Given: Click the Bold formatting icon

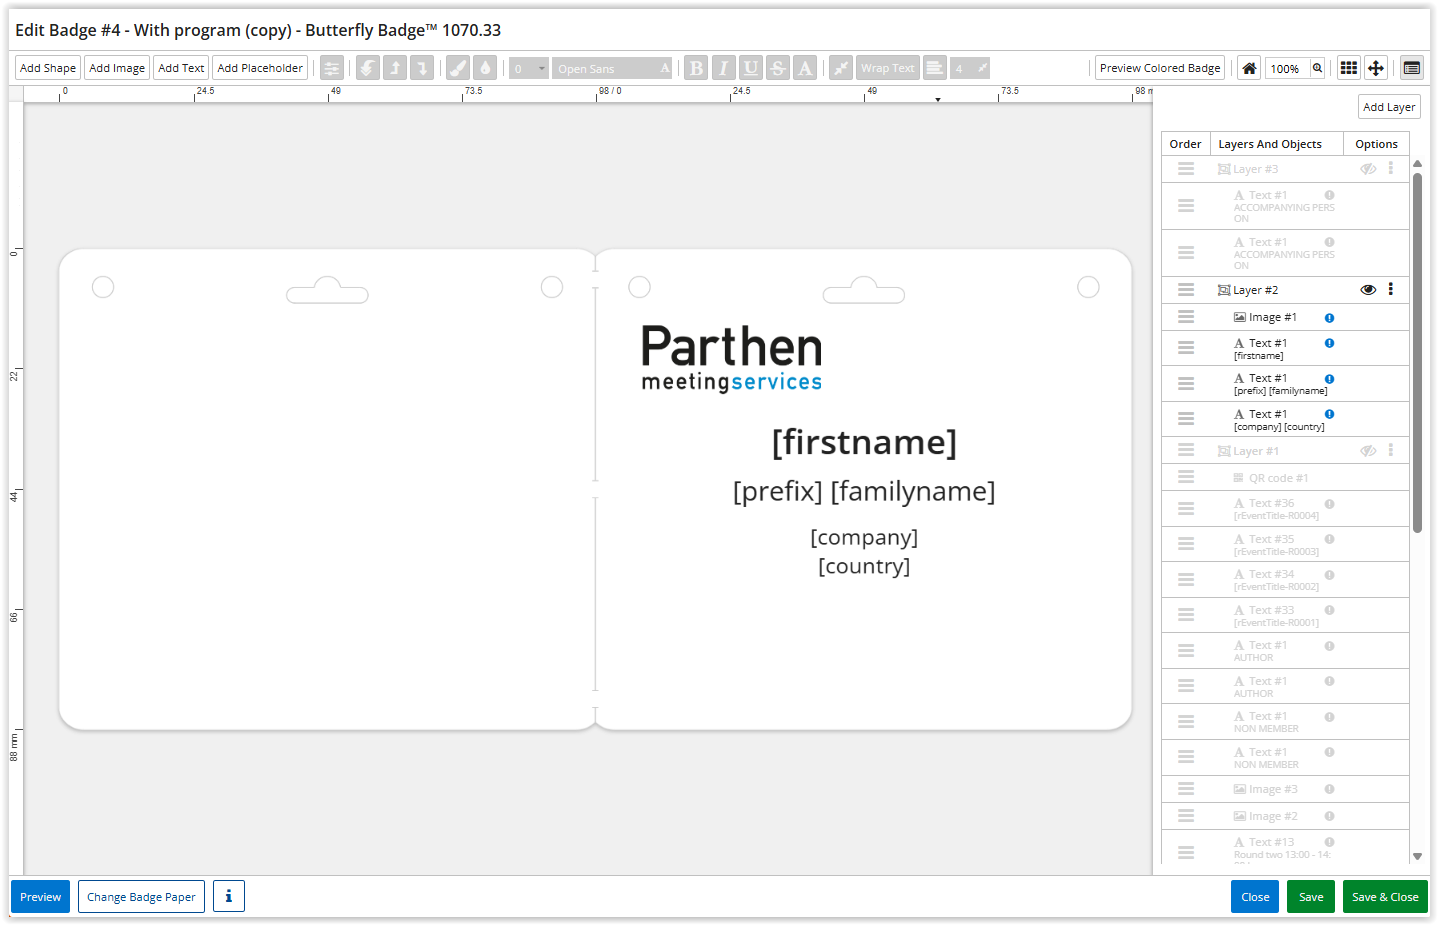Looking at the screenshot, I should (x=696, y=68).
